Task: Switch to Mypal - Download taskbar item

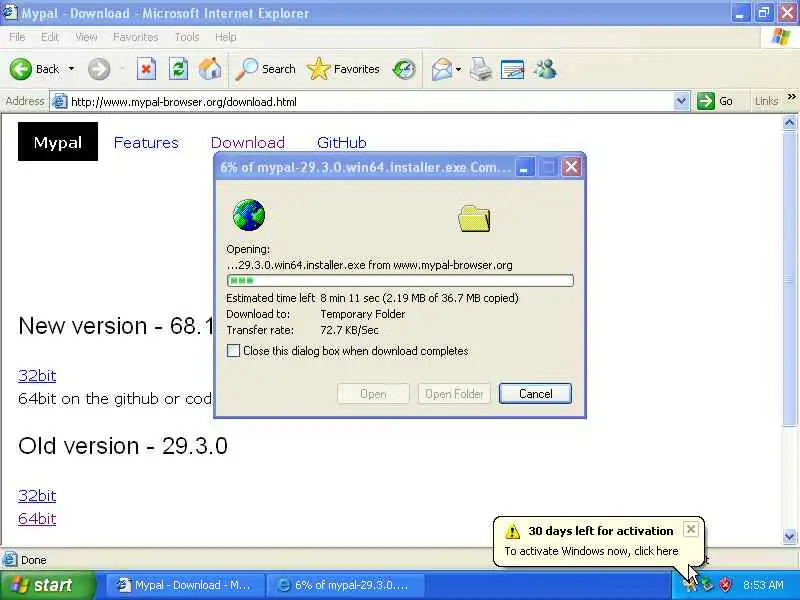Action: point(185,585)
